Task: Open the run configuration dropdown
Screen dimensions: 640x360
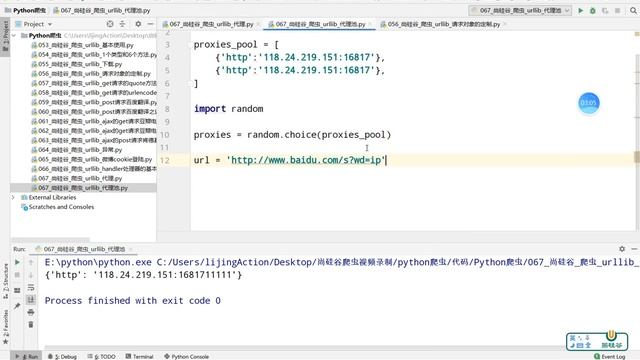Action: 520,11
